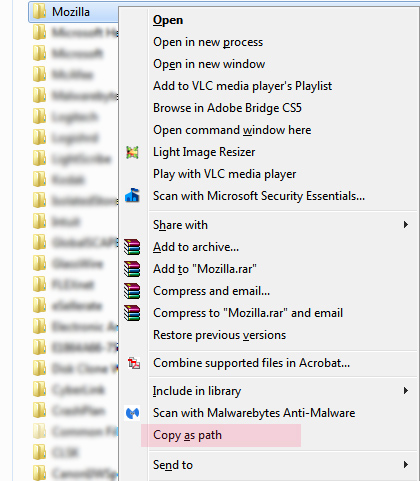
Task: Open the Send to submenu
Action: pyautogui.click(x=173, y=465)
